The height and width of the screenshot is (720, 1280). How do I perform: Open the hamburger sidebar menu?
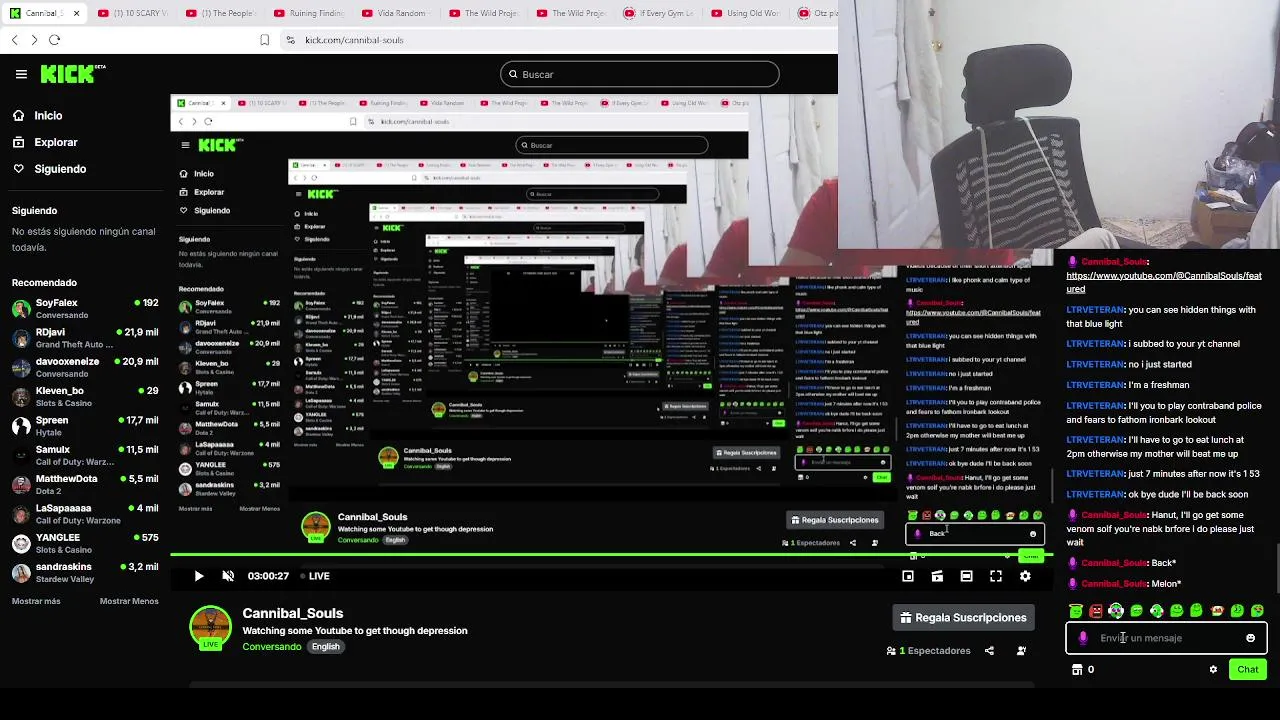(x=21, y=74)
